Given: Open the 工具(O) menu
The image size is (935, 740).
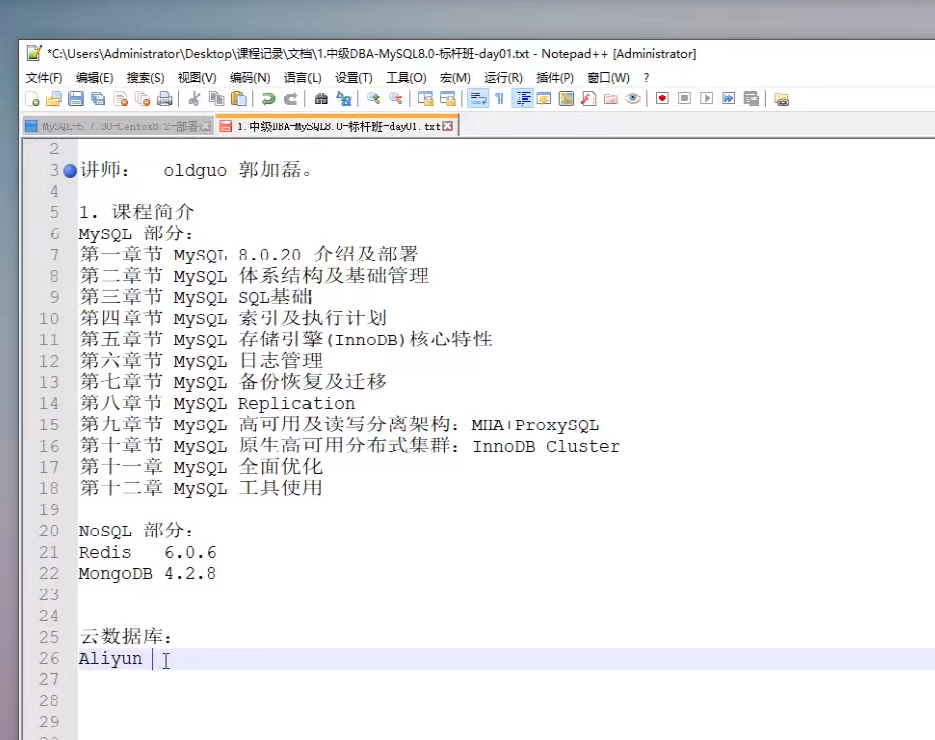Looking at the screenshot, I should tap(406, 78).
